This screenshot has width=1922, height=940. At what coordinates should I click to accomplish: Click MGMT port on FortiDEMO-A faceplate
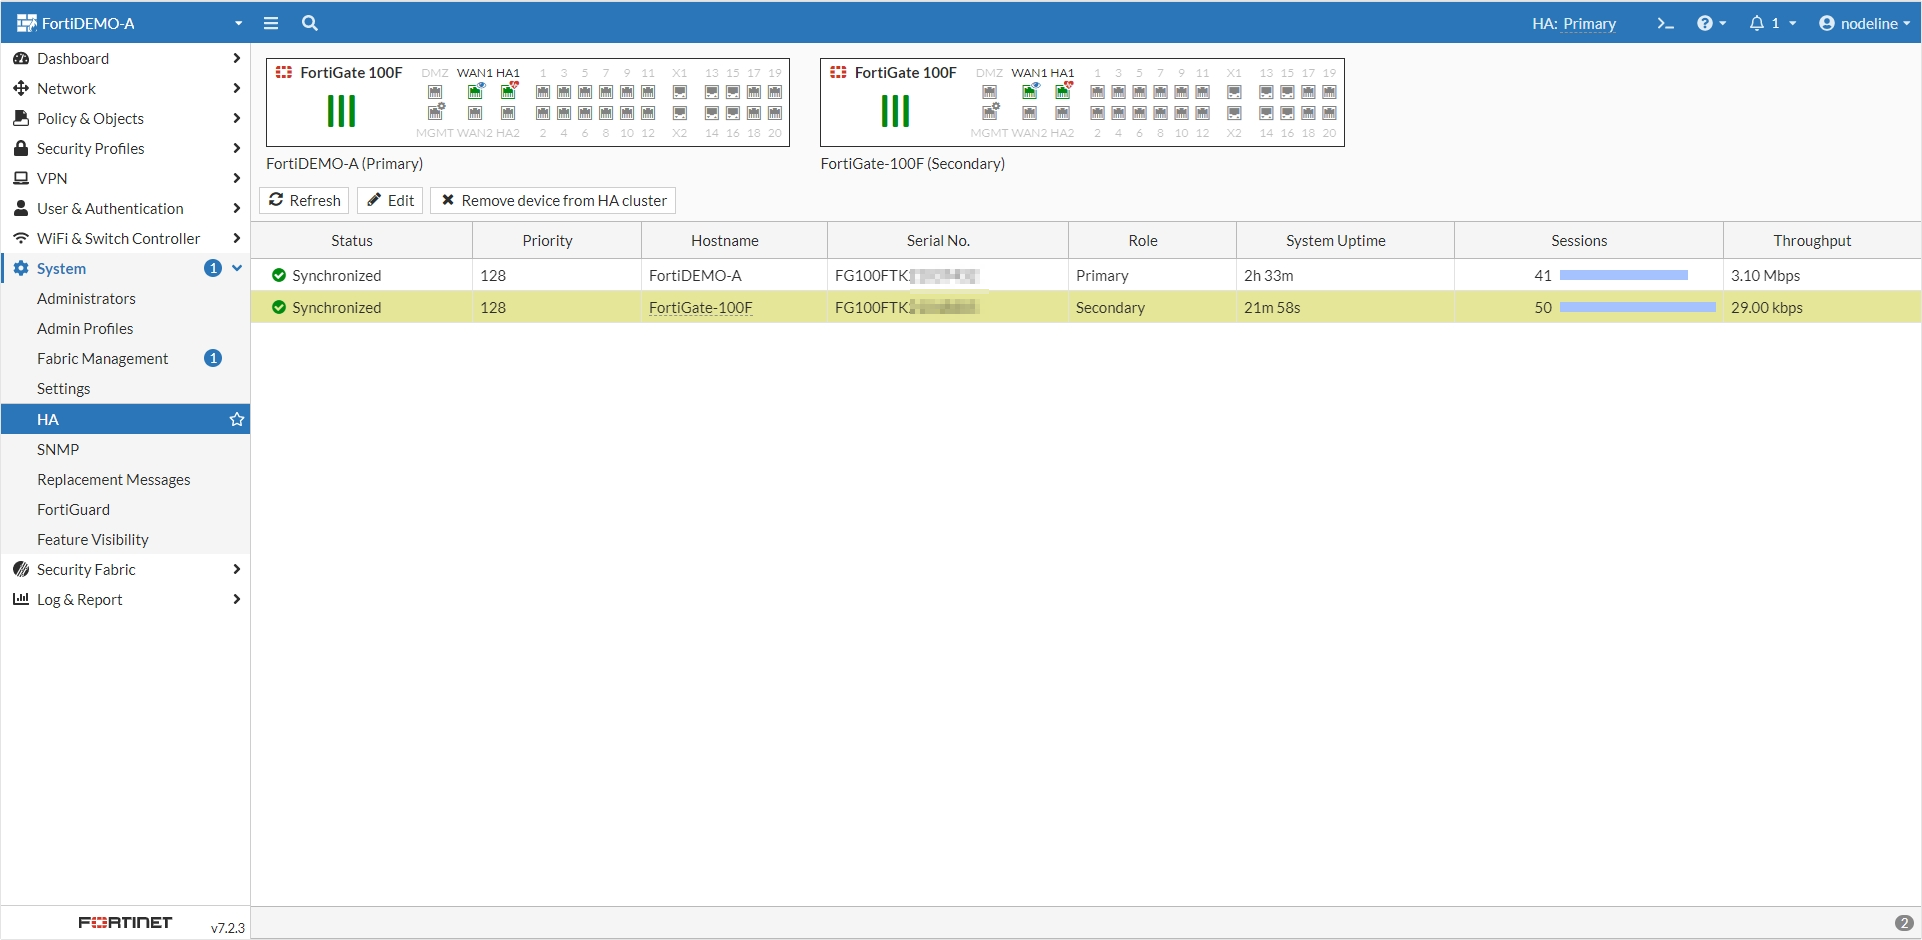435,112
